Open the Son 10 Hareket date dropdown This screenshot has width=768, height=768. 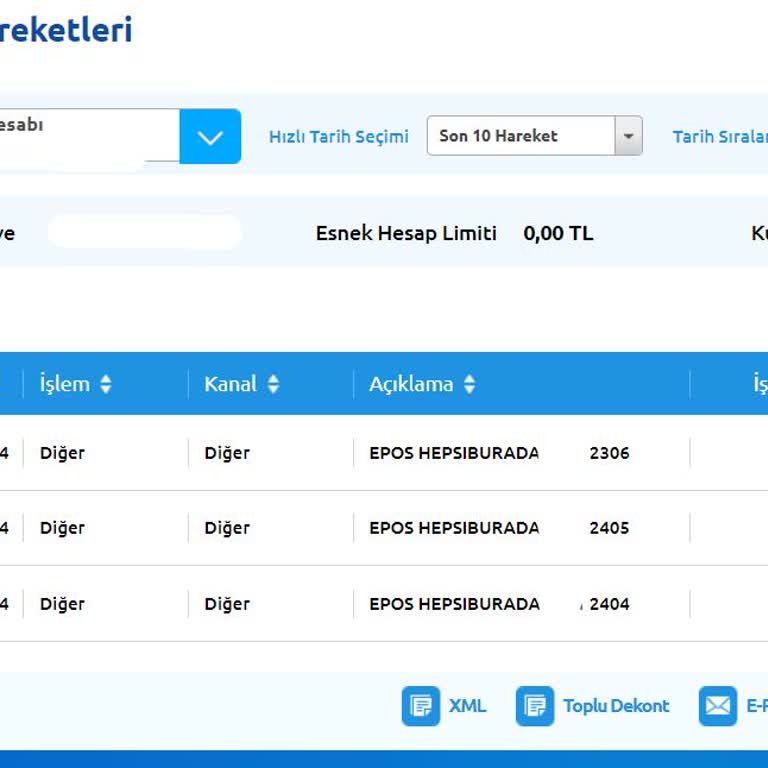coord(534,136)
